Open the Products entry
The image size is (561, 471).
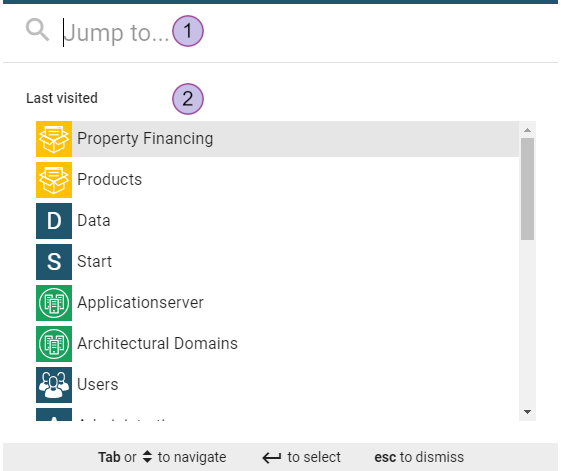coord(277,180)
